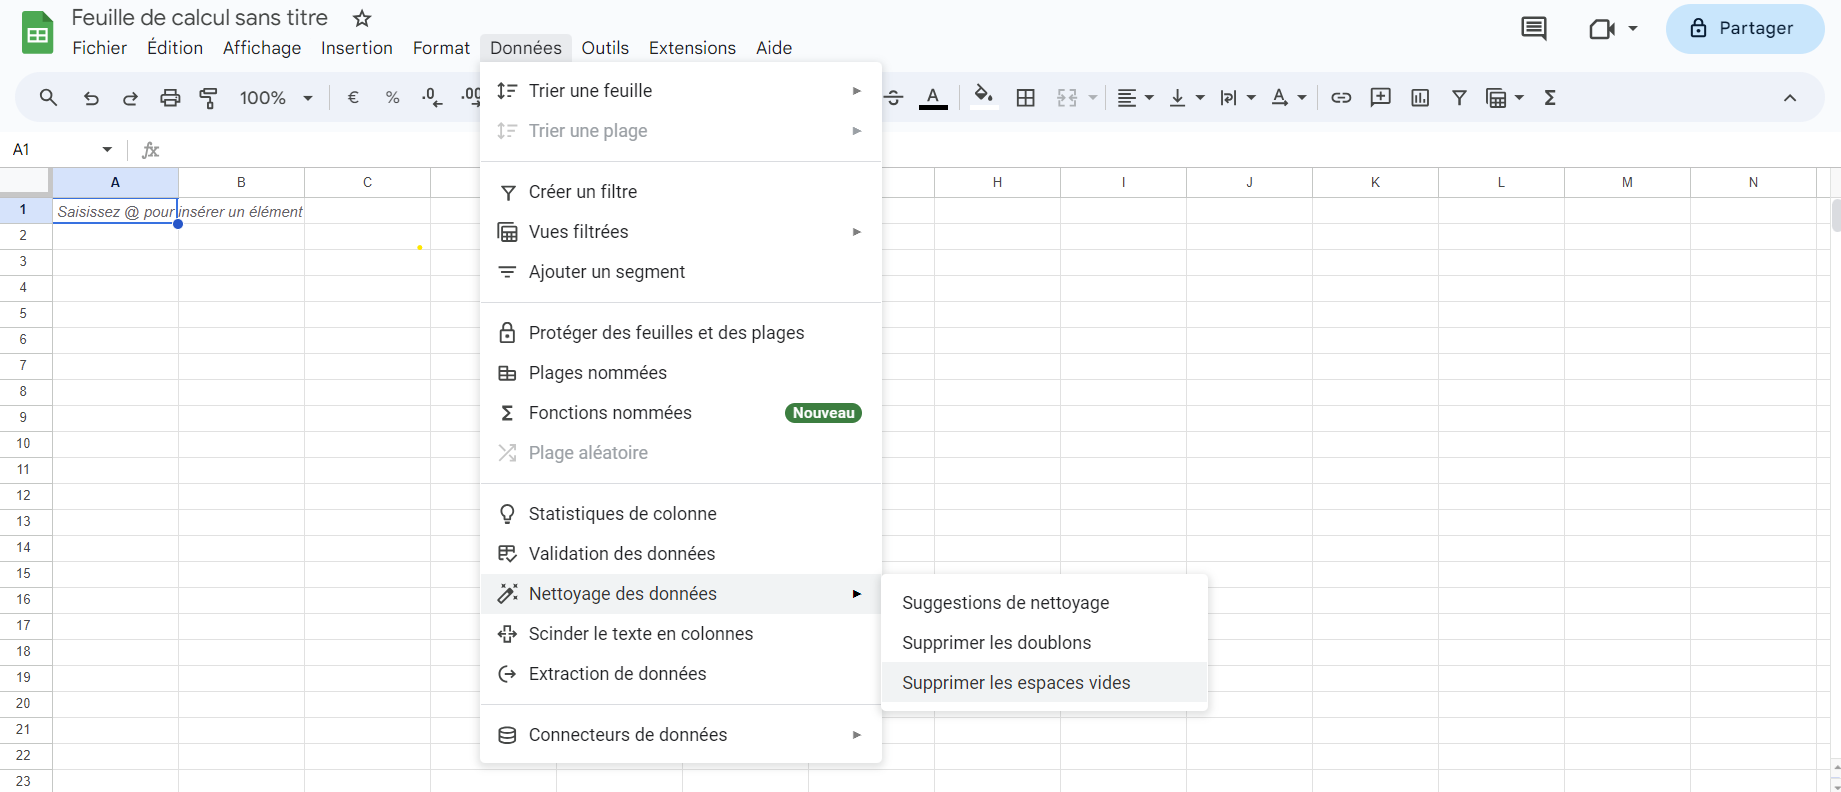Screen dimensions: 1841x792
Task: Open the Aide menu
Action: [774, 47]
